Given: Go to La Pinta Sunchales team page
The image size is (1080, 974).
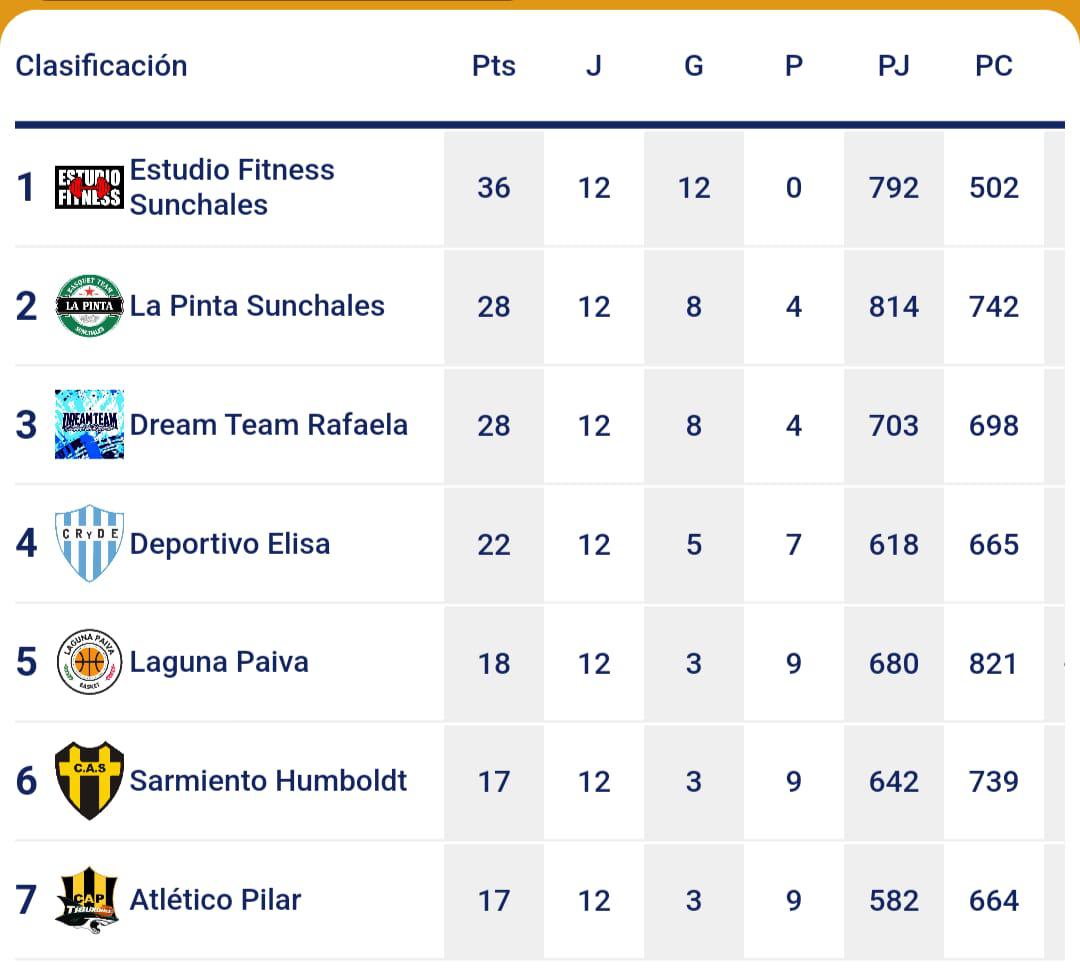Looking at the screenshot, I should click(257, 306).
